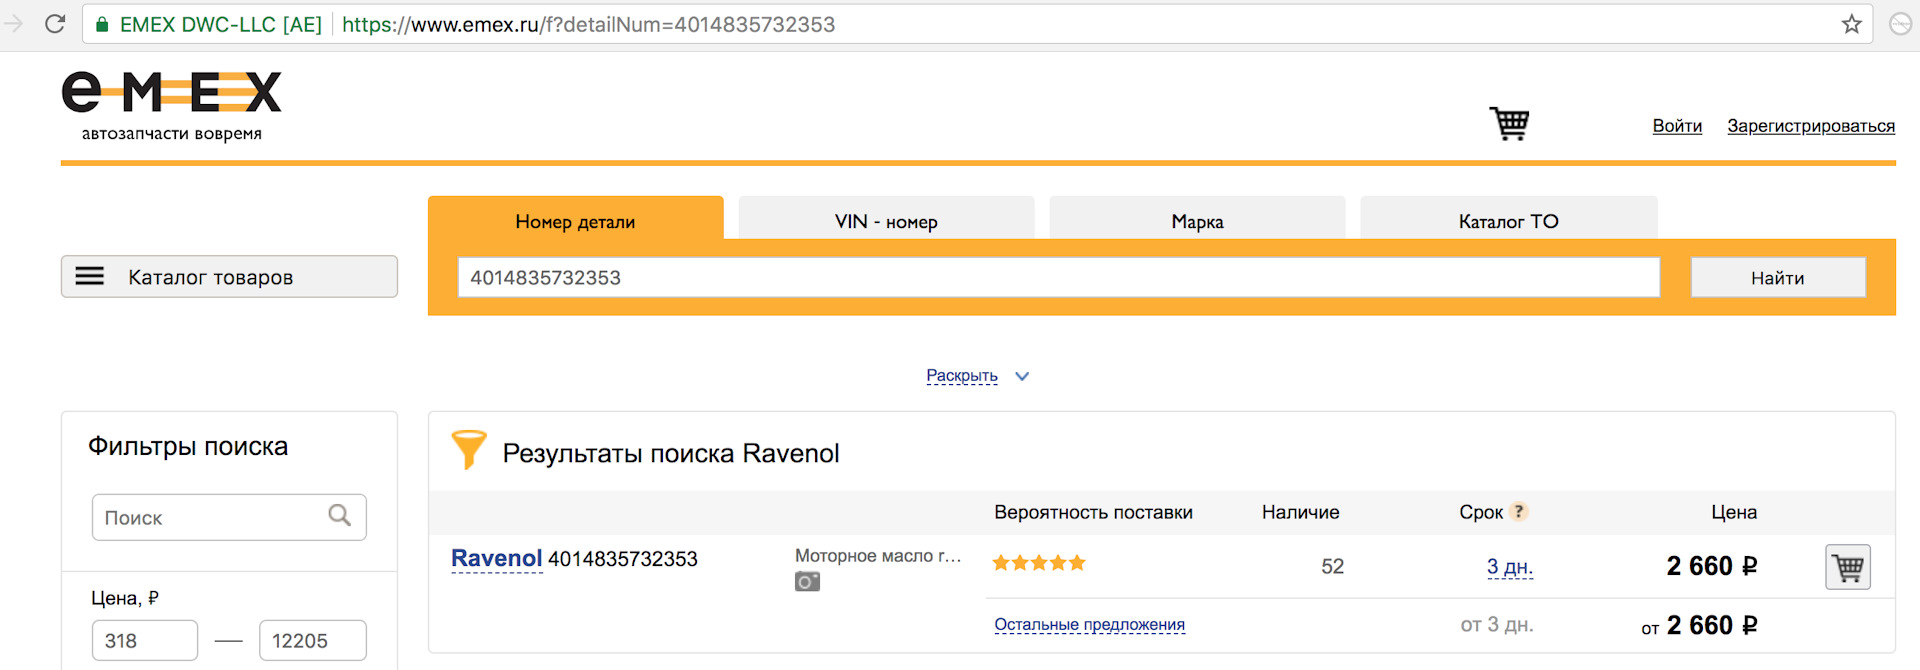Click the part number search field
The width and height of the screenshot is (1920, 670).
tap(1058, 278)
